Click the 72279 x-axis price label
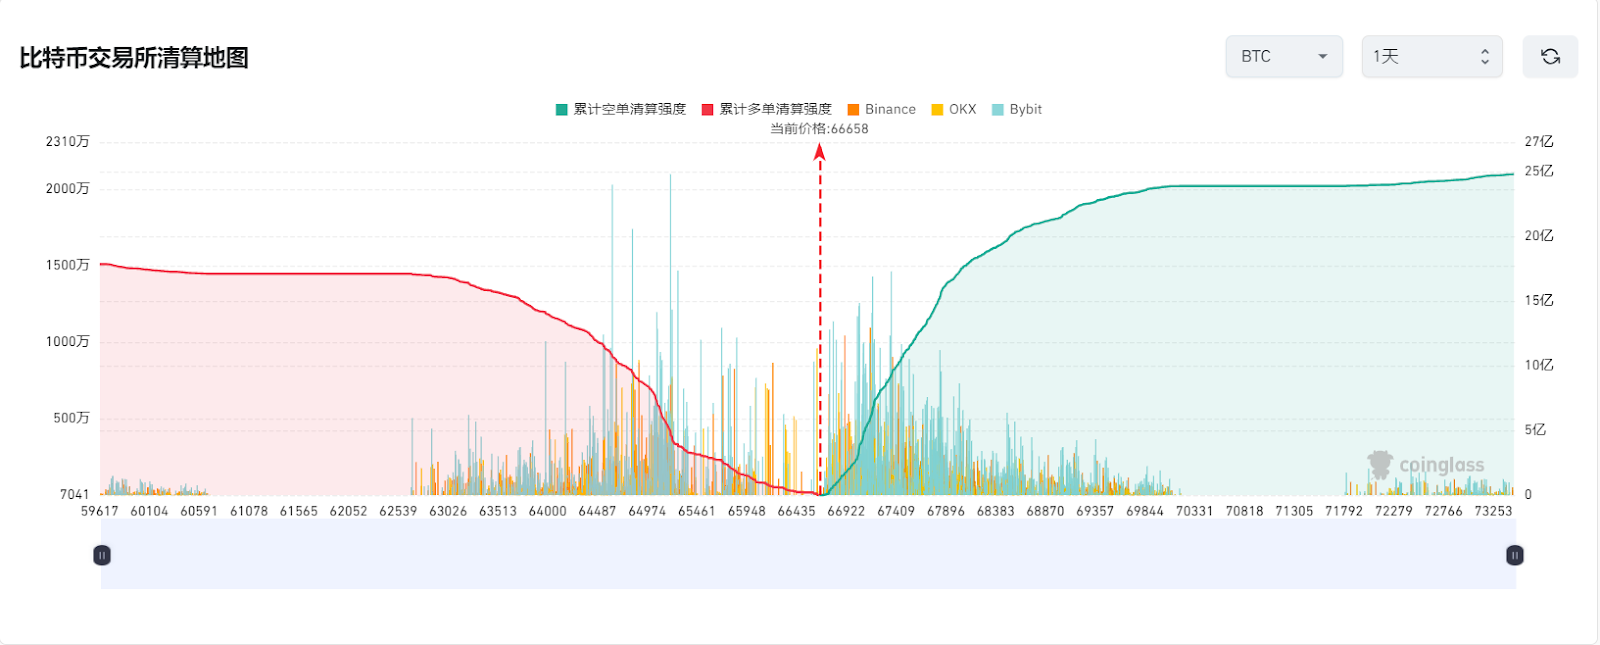This screenshot has height=645, width=1600. [1394, 511]
